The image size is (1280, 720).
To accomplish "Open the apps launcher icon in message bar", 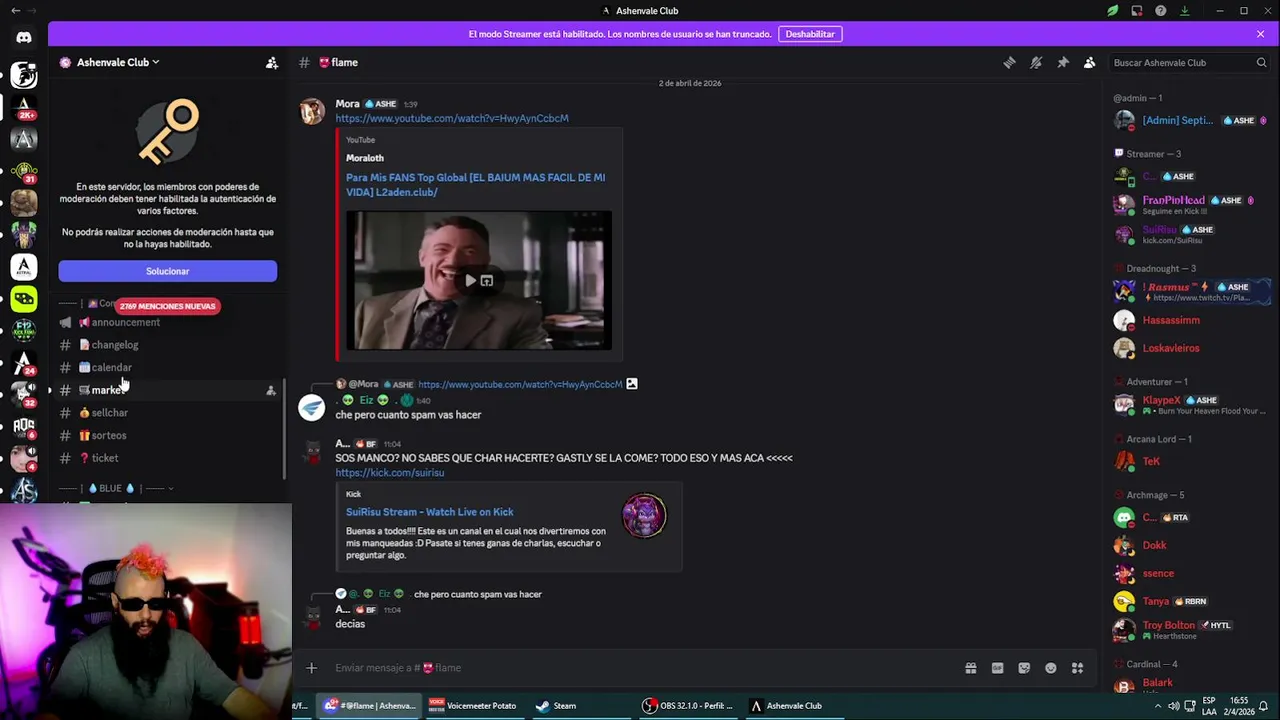I will tap(1077, 668).
